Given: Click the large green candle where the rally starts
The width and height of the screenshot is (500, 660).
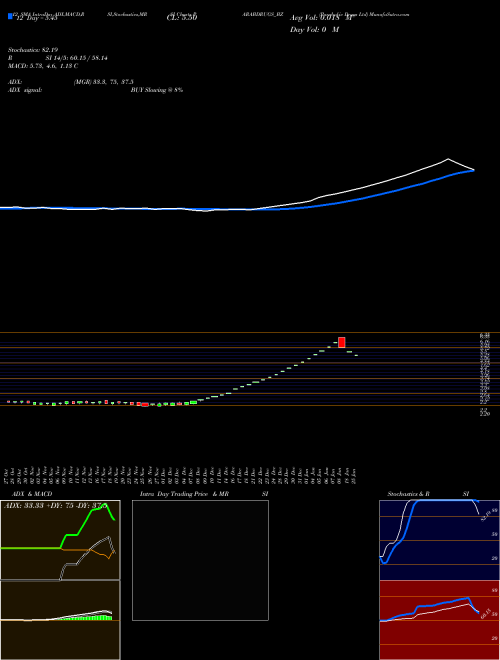Looking at the screenshot, I should point(193,402).
